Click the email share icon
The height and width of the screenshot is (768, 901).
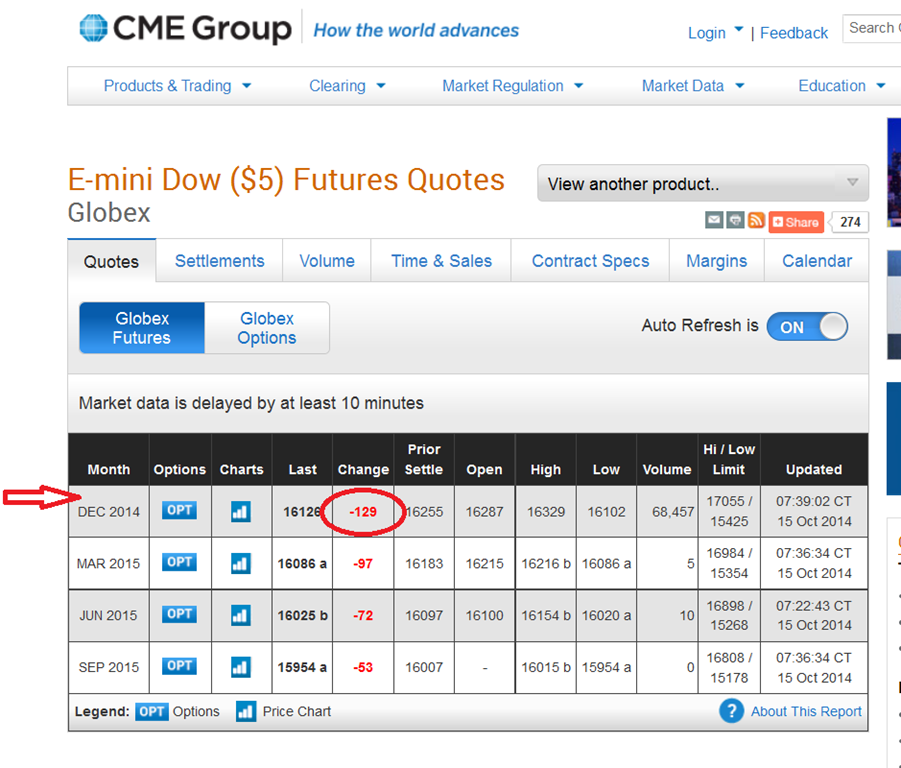tap(714, 220)
